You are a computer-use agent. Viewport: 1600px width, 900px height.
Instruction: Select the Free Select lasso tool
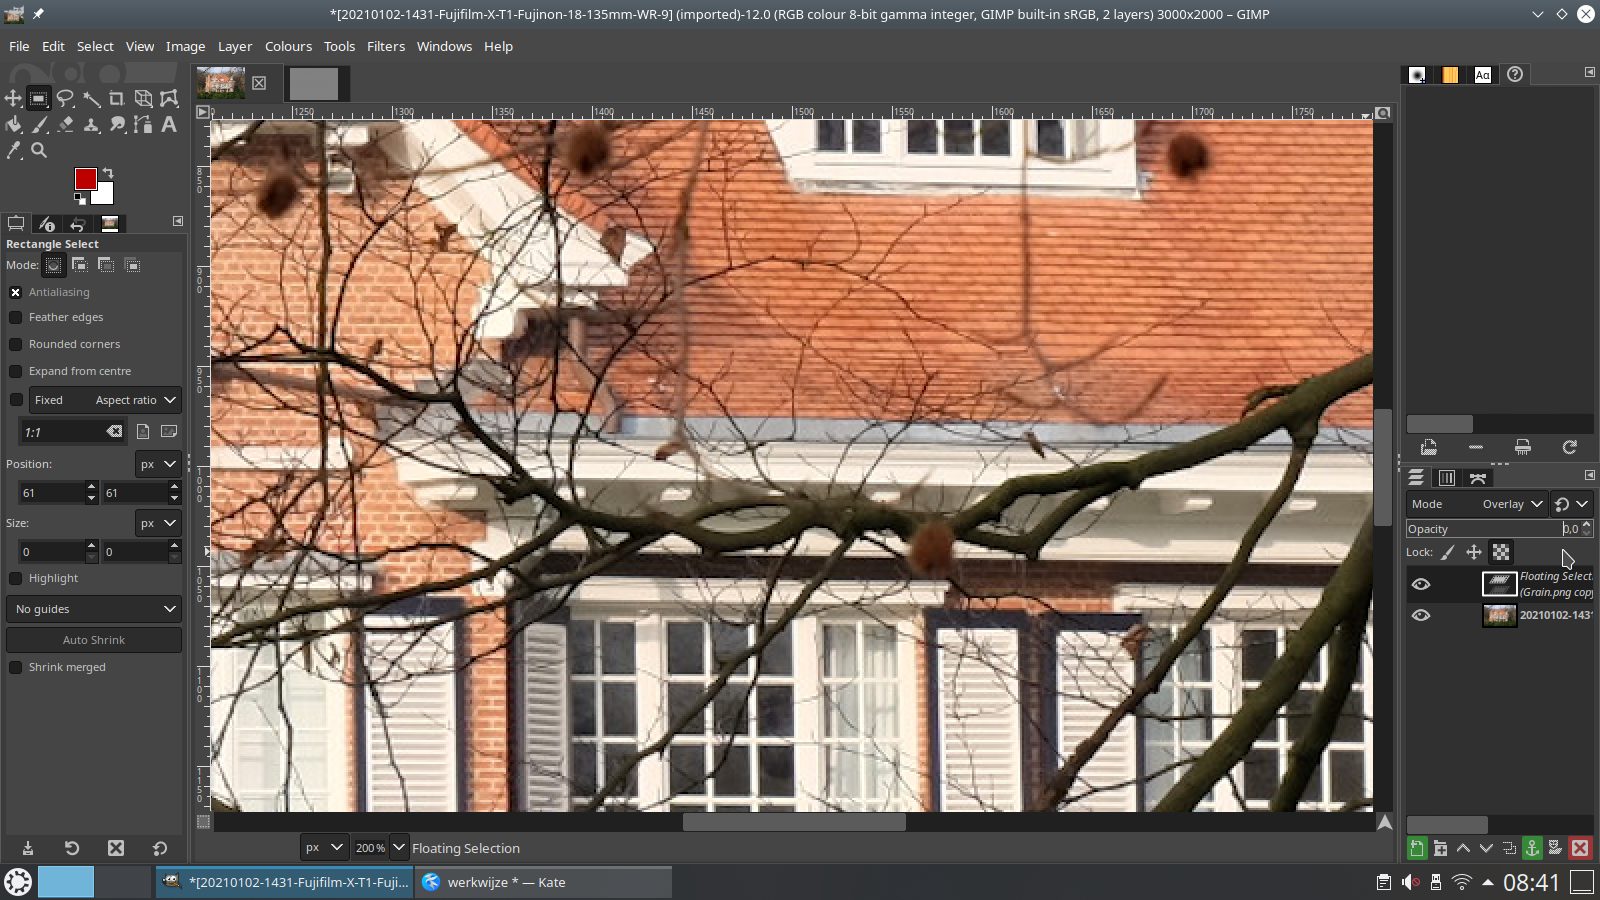click(x=65, y=98)
